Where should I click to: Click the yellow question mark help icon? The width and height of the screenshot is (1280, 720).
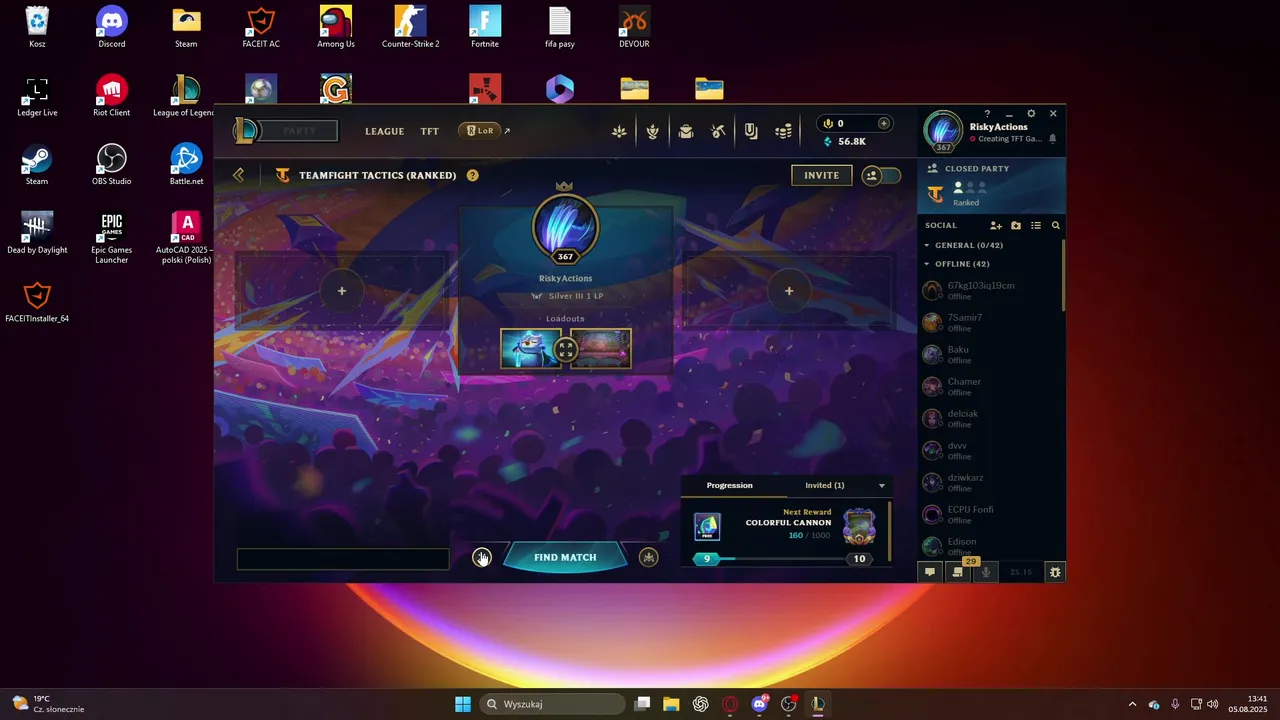tap(472, 175)
